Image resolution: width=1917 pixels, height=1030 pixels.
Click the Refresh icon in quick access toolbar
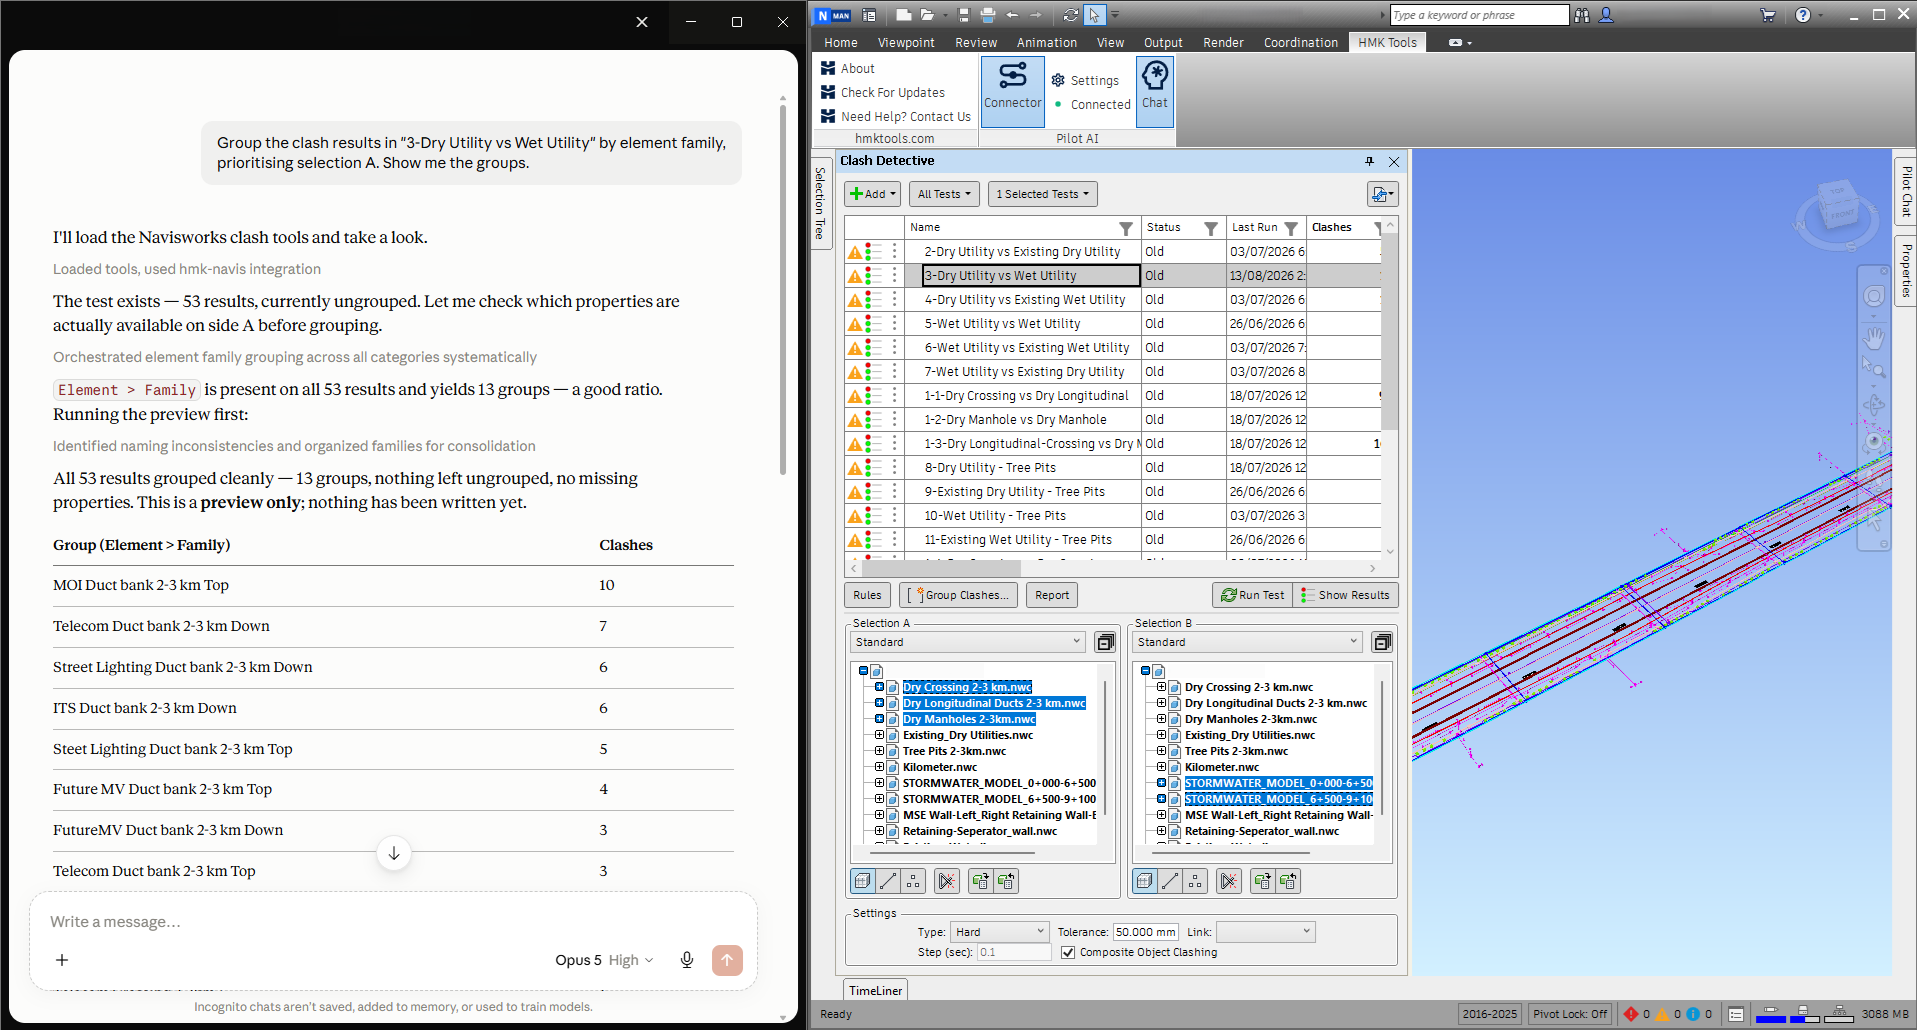pyautogui.click(x=1071, y=15)
